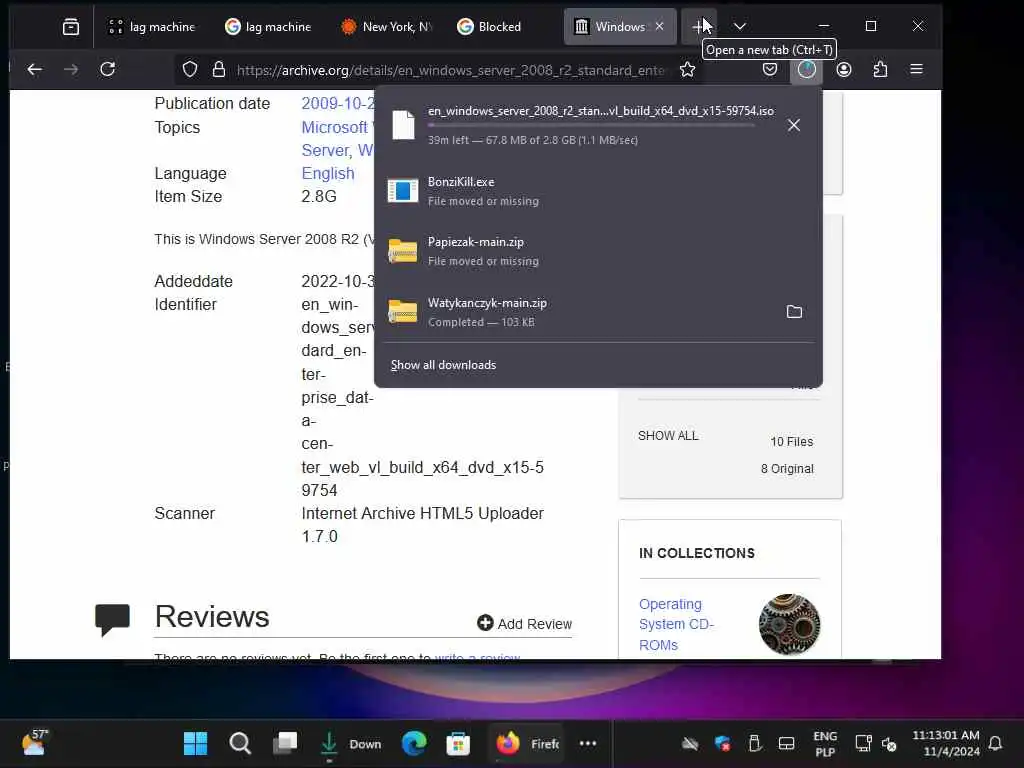Open taskbar Search
The width and height of the screenshot is (1024, 768).
[x=240, y=743]
